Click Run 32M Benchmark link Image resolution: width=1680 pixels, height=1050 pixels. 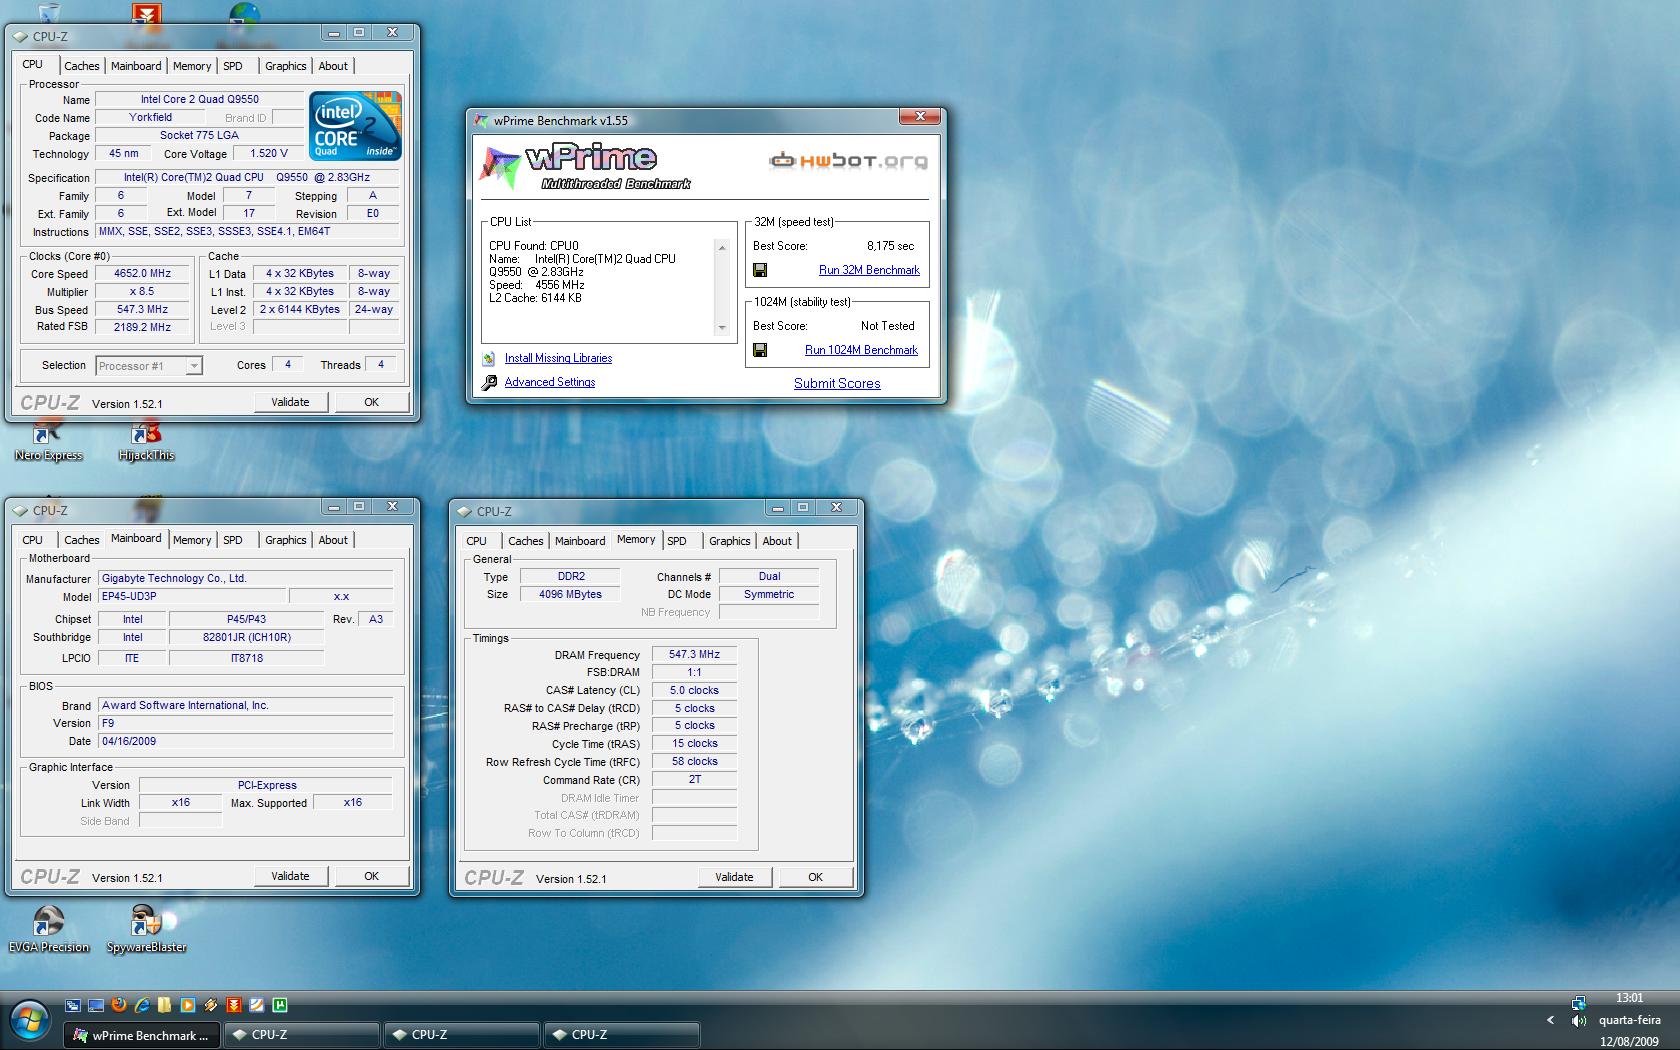869,270
